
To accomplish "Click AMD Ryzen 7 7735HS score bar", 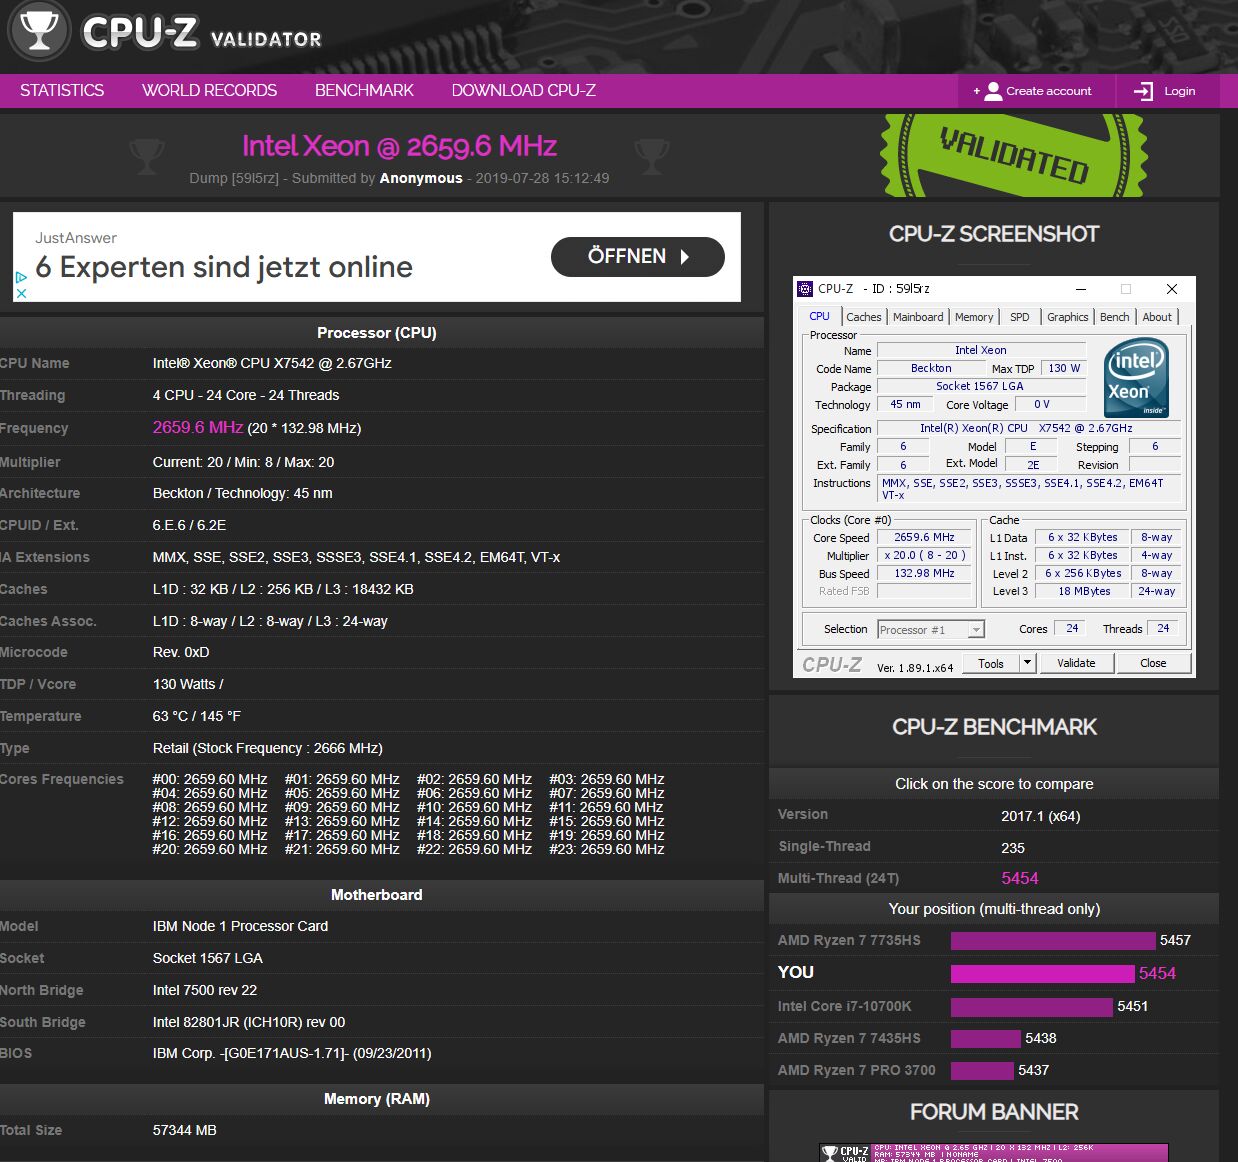I will pos(1052,941).
